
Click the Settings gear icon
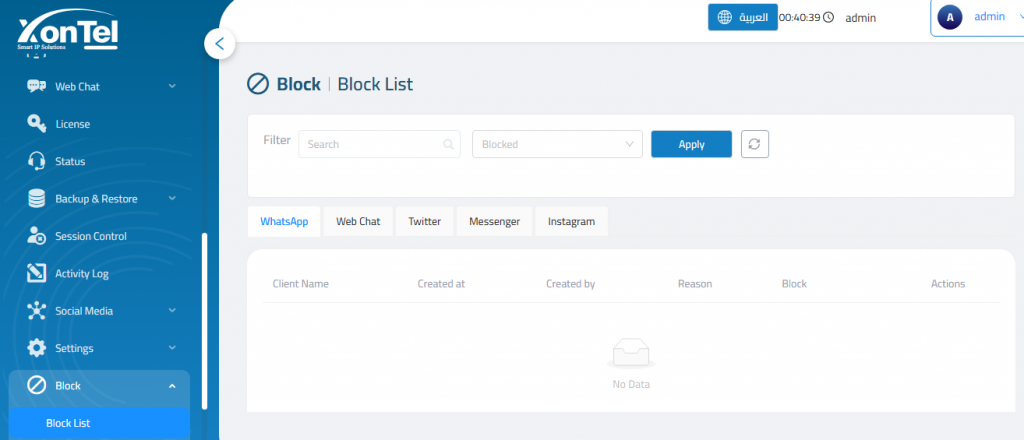point(37,348)
